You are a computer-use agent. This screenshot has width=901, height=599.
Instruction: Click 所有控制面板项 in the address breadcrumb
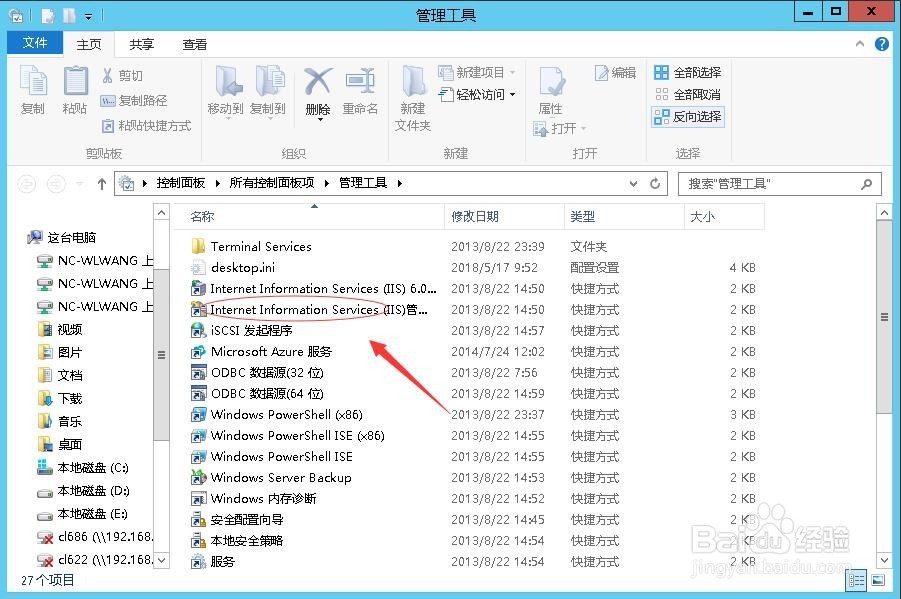(x=272, y=183)
